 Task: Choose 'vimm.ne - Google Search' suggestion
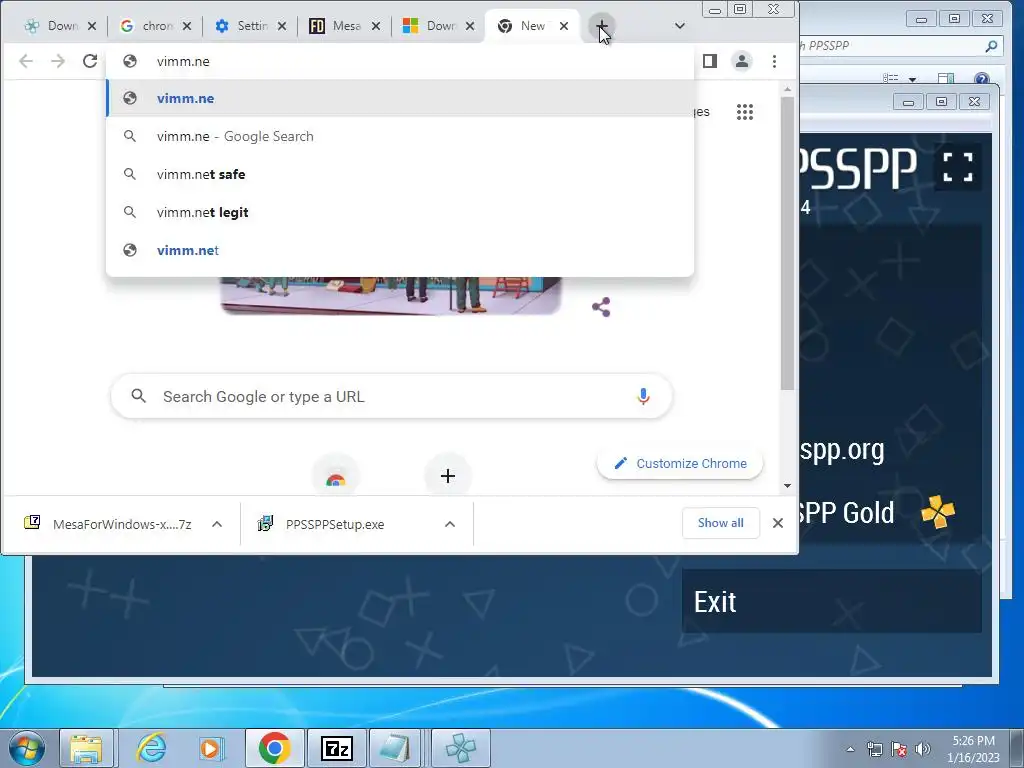(400, 136)
